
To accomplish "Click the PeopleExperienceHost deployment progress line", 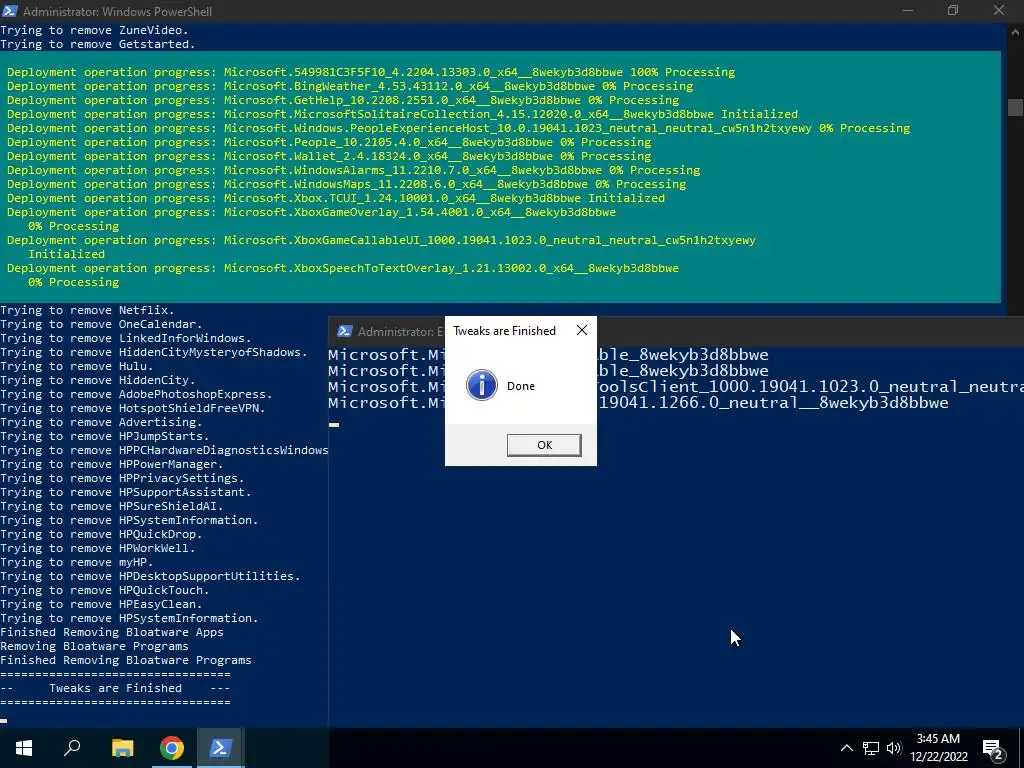I will (458, 128).
